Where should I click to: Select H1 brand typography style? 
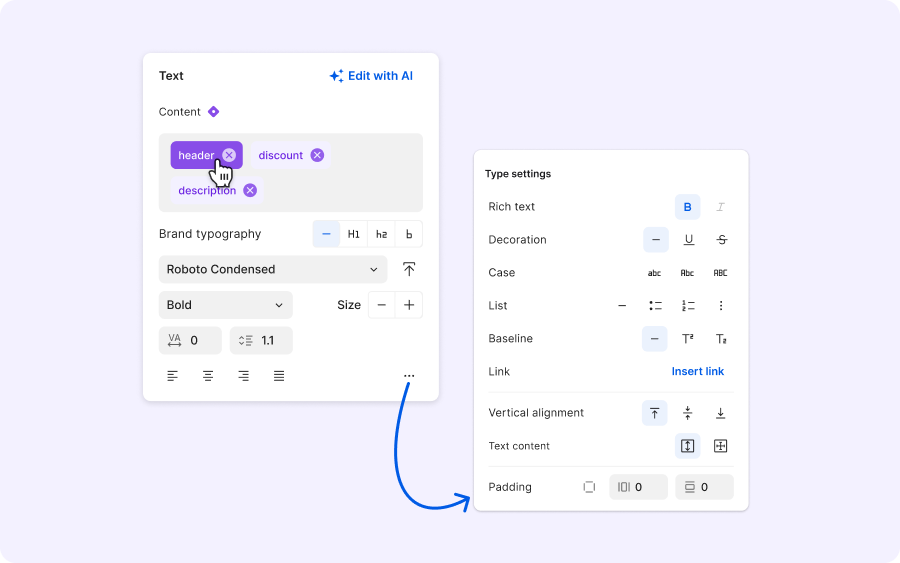[354, 234]
